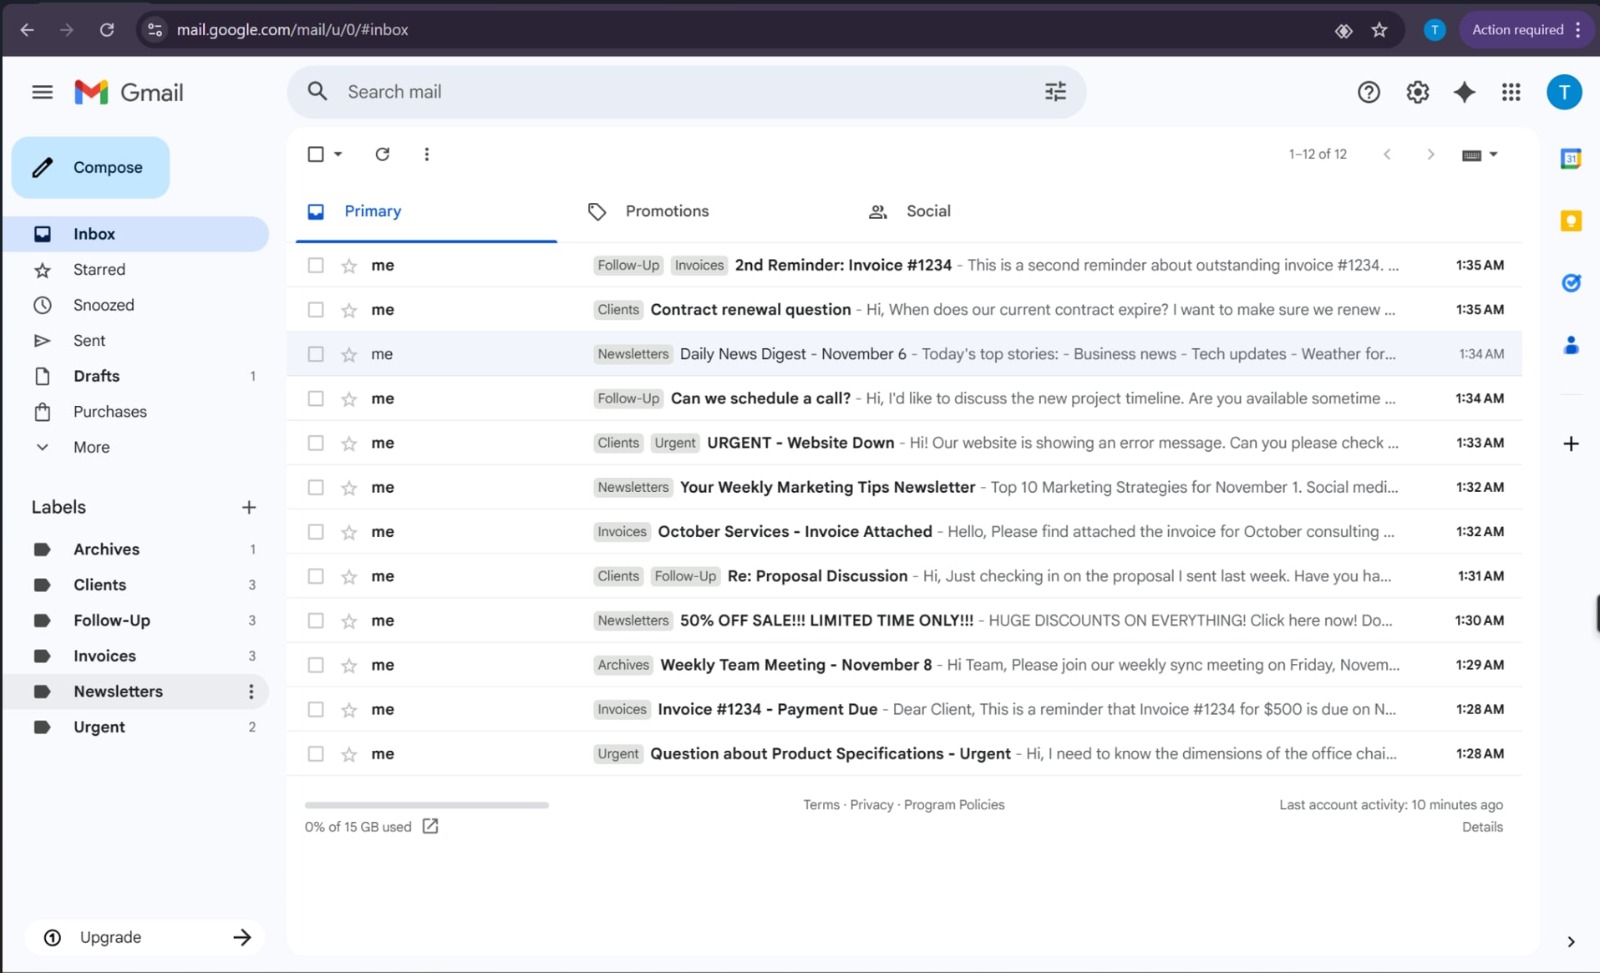Star the Contract renewal question email
This screenshot has width=1600, height=973.
(x=349, y=310)
